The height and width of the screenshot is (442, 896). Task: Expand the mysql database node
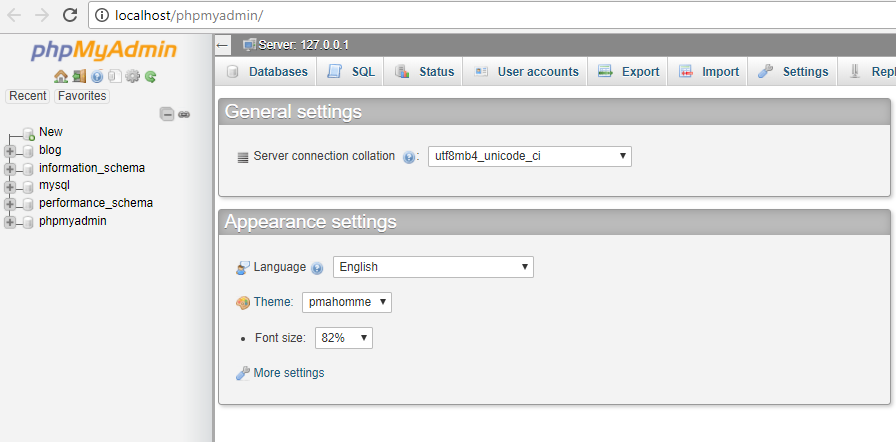tap(10, 187)
